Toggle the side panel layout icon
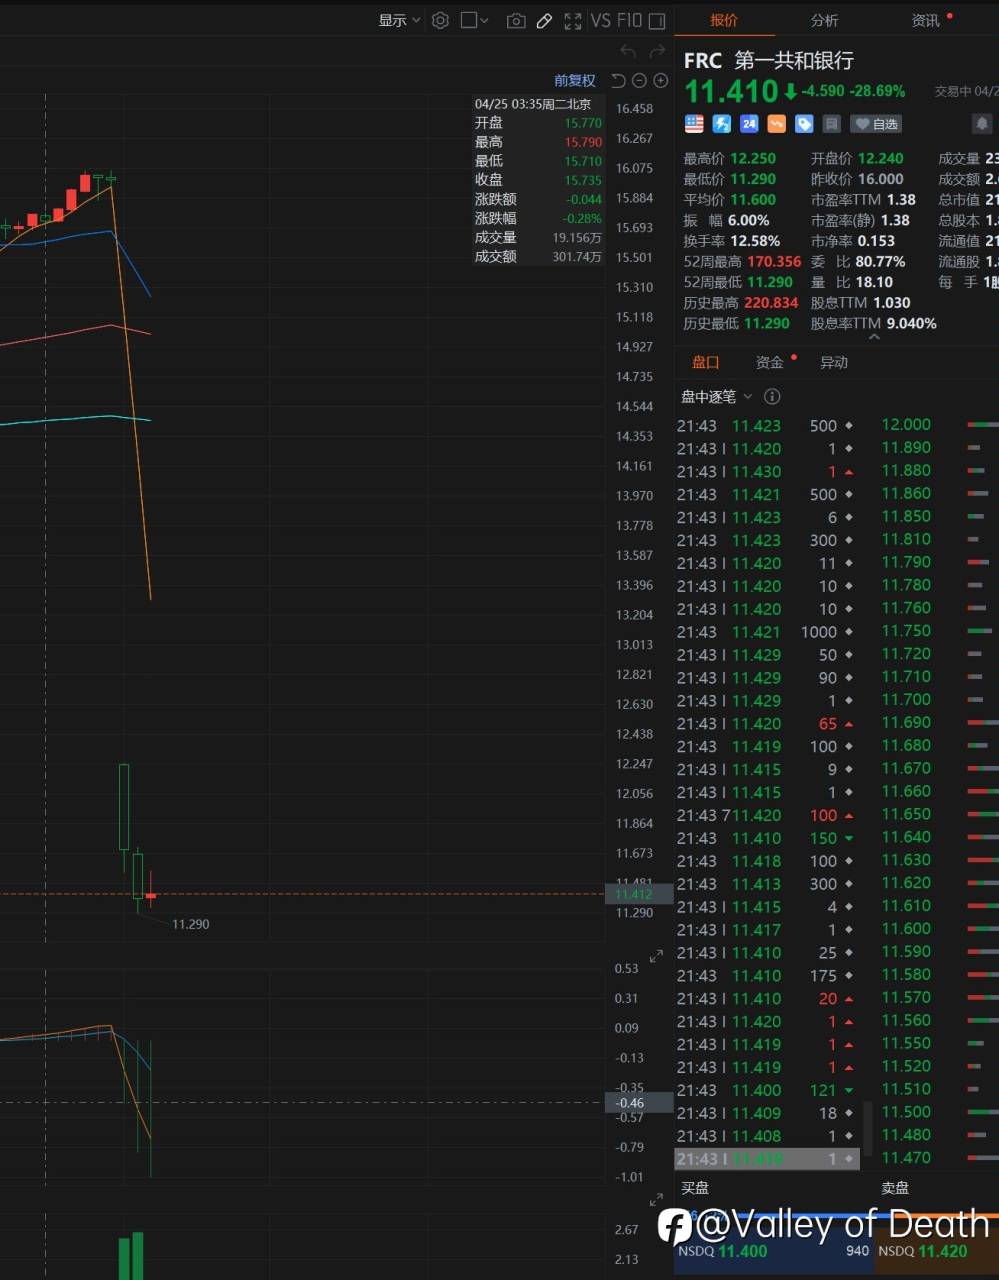Image resolution: width=999 pixels, height=1280 pixels. click(x=657, y=20)
